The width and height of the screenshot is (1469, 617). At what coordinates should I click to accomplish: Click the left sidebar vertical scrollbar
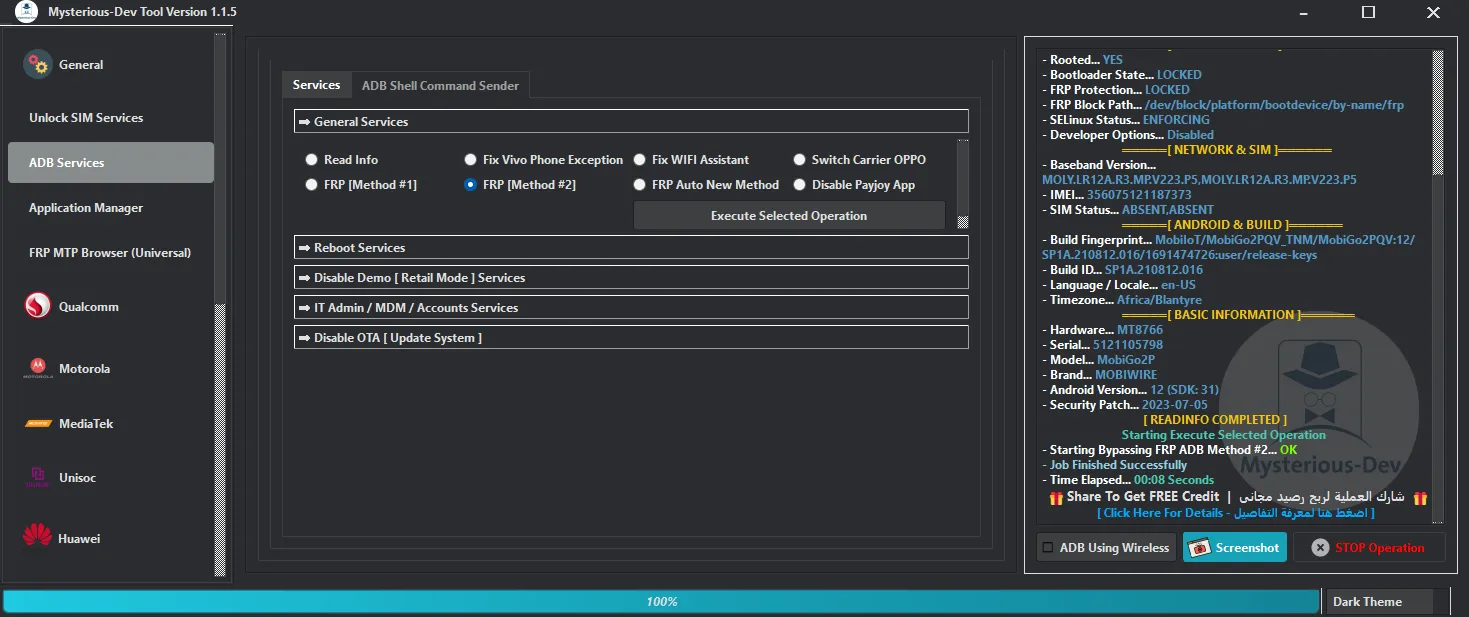pyautogui.click(x=220, y=305)
